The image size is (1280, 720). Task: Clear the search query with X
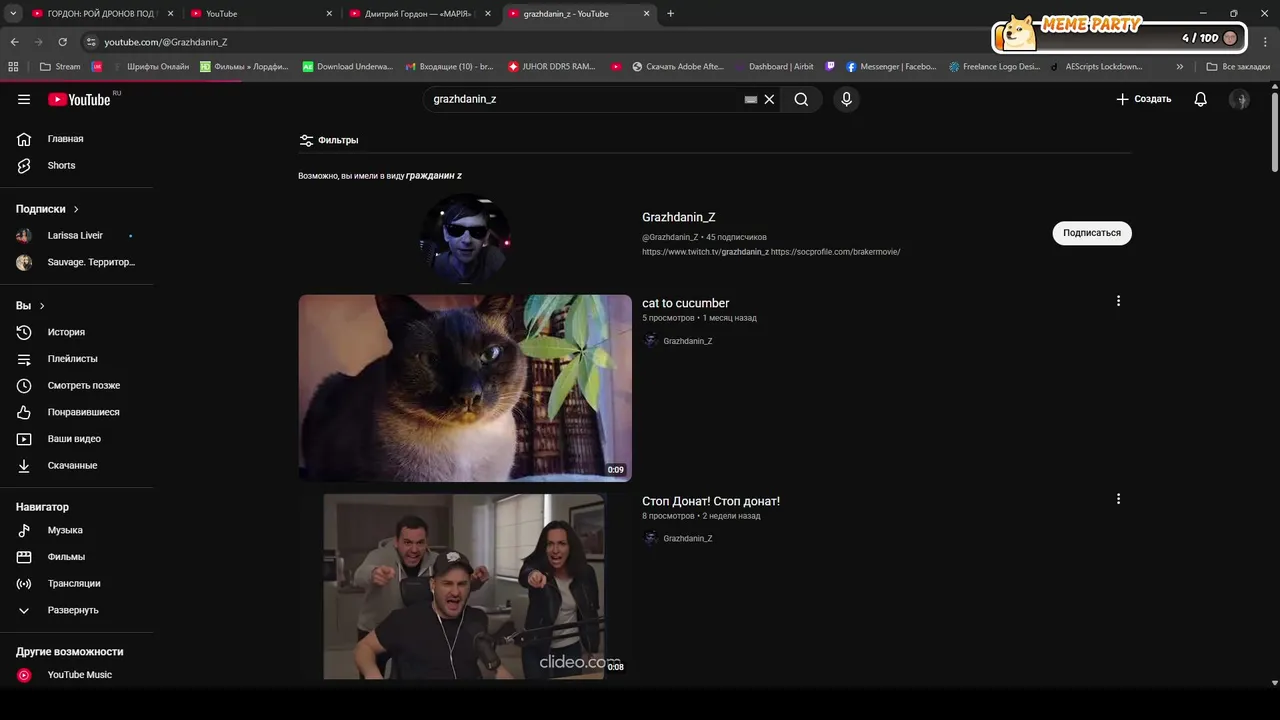click(769, 99)
